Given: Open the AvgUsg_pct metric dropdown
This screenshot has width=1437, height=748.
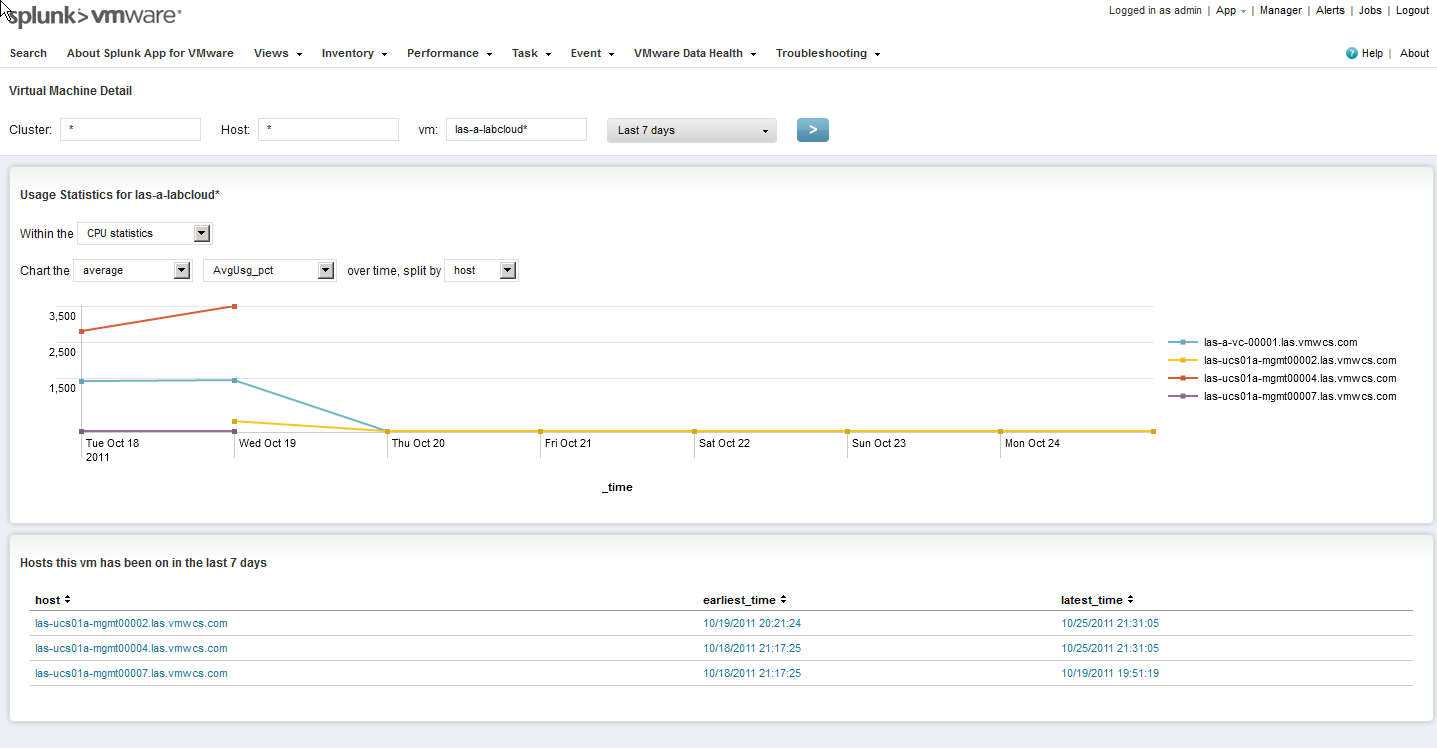Looking at the screenshot, I should click(x=269, y=270).
